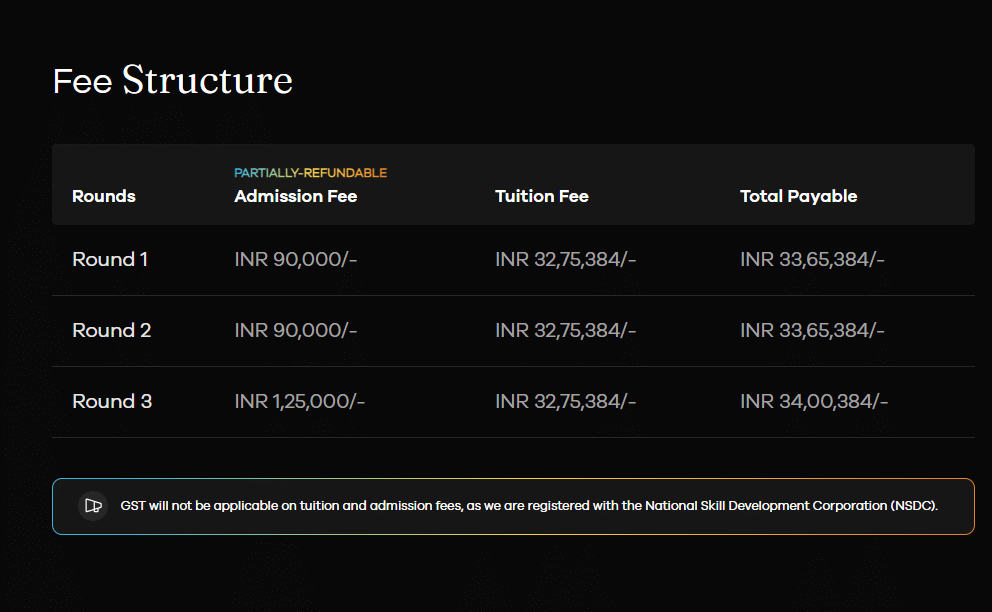
Task: Select the Rounds column header
Action: (x=104, y=196)
